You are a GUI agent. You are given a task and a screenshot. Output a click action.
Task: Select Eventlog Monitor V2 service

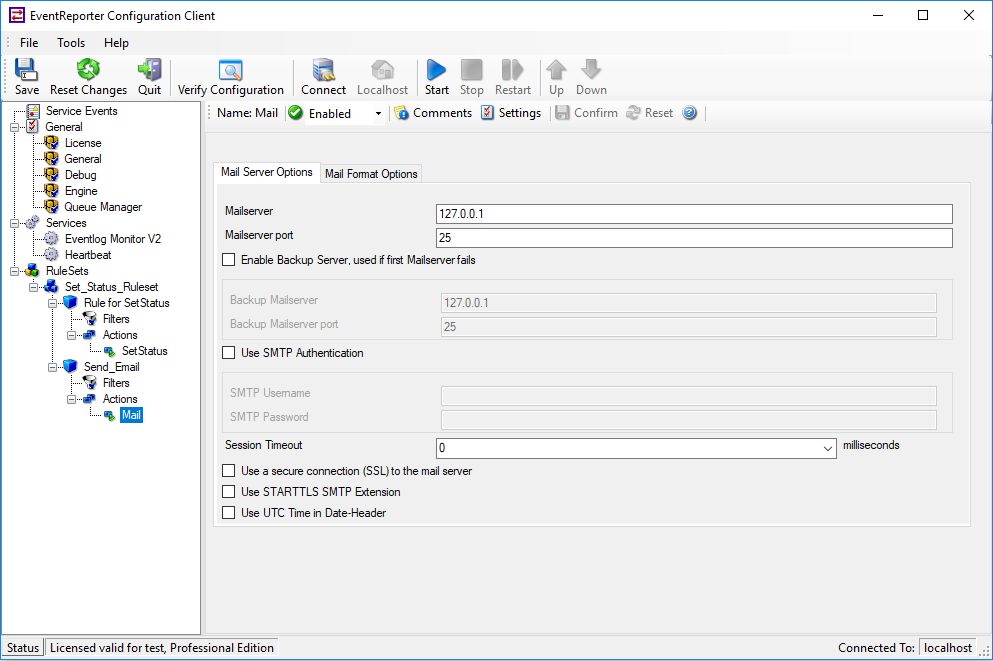(113, 239)
